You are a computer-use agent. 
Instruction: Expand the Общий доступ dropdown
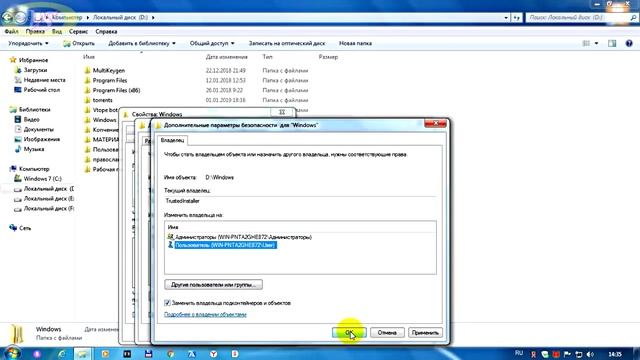coord(212,43)
